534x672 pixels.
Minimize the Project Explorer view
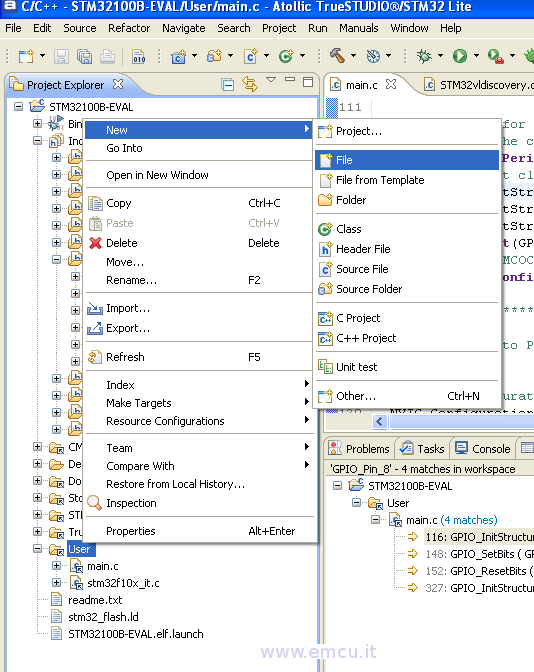(x=290, y=80)
